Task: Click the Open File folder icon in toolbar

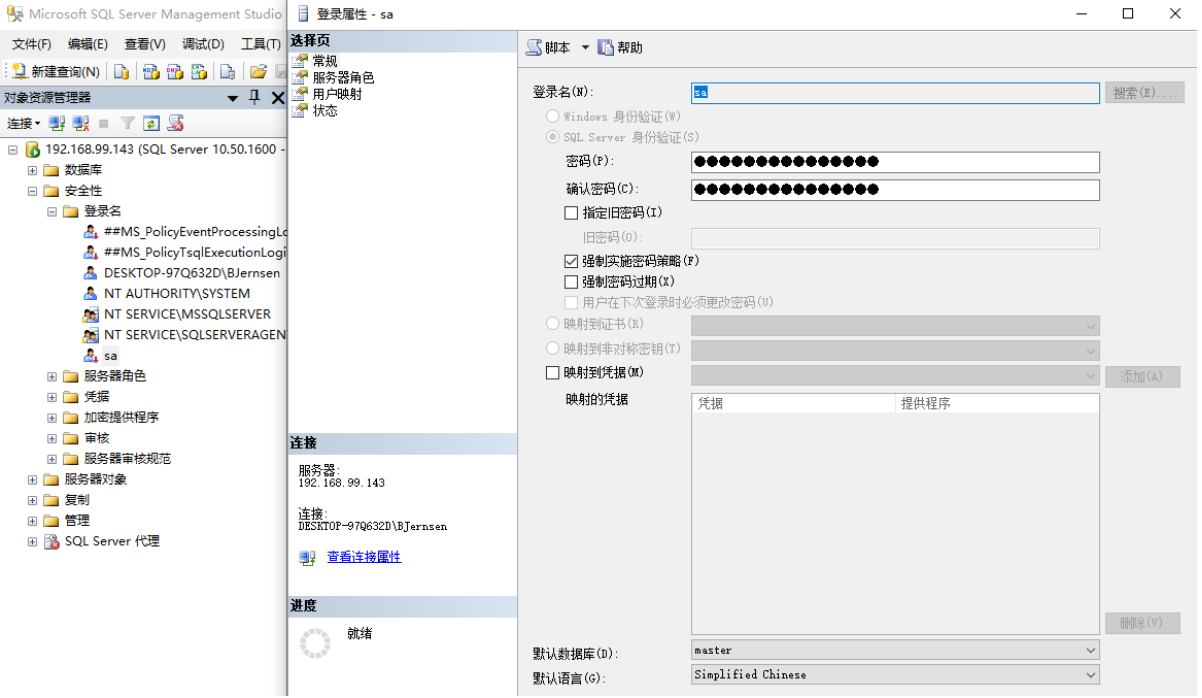Action: pyautogui.click(x=258, y=71)
